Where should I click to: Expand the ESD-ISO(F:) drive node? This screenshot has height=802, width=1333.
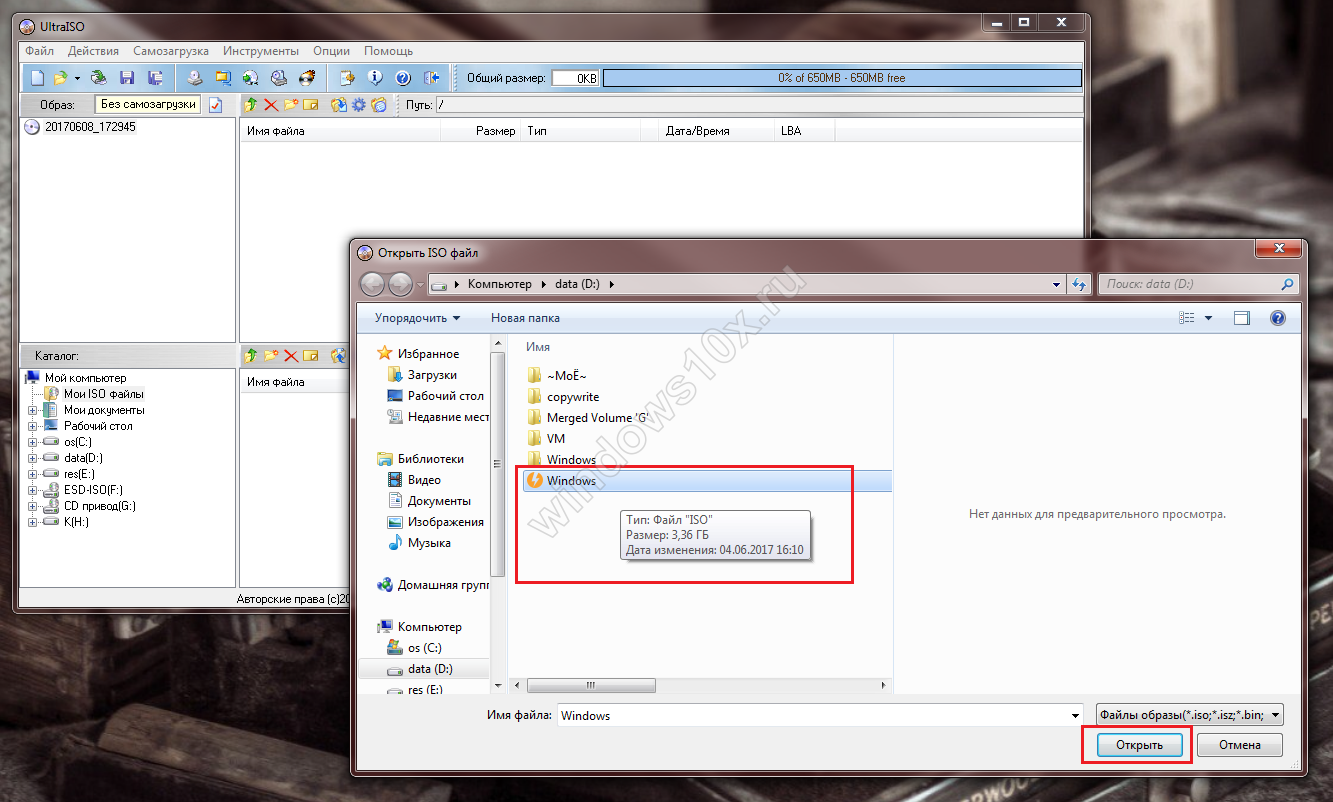[33, 490]
